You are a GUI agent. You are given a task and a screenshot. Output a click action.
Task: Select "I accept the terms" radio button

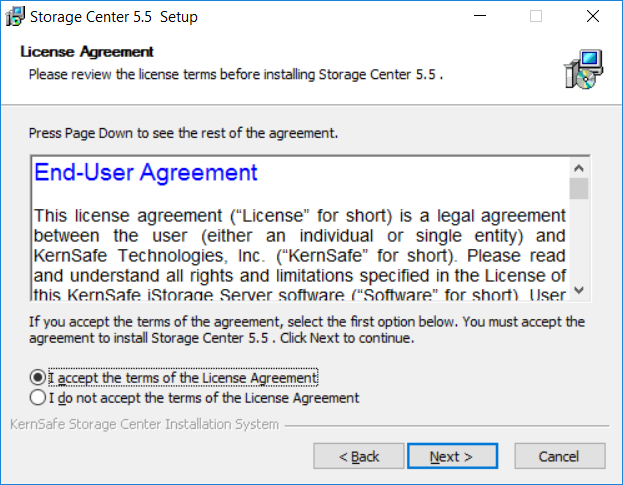click(38, 377)
